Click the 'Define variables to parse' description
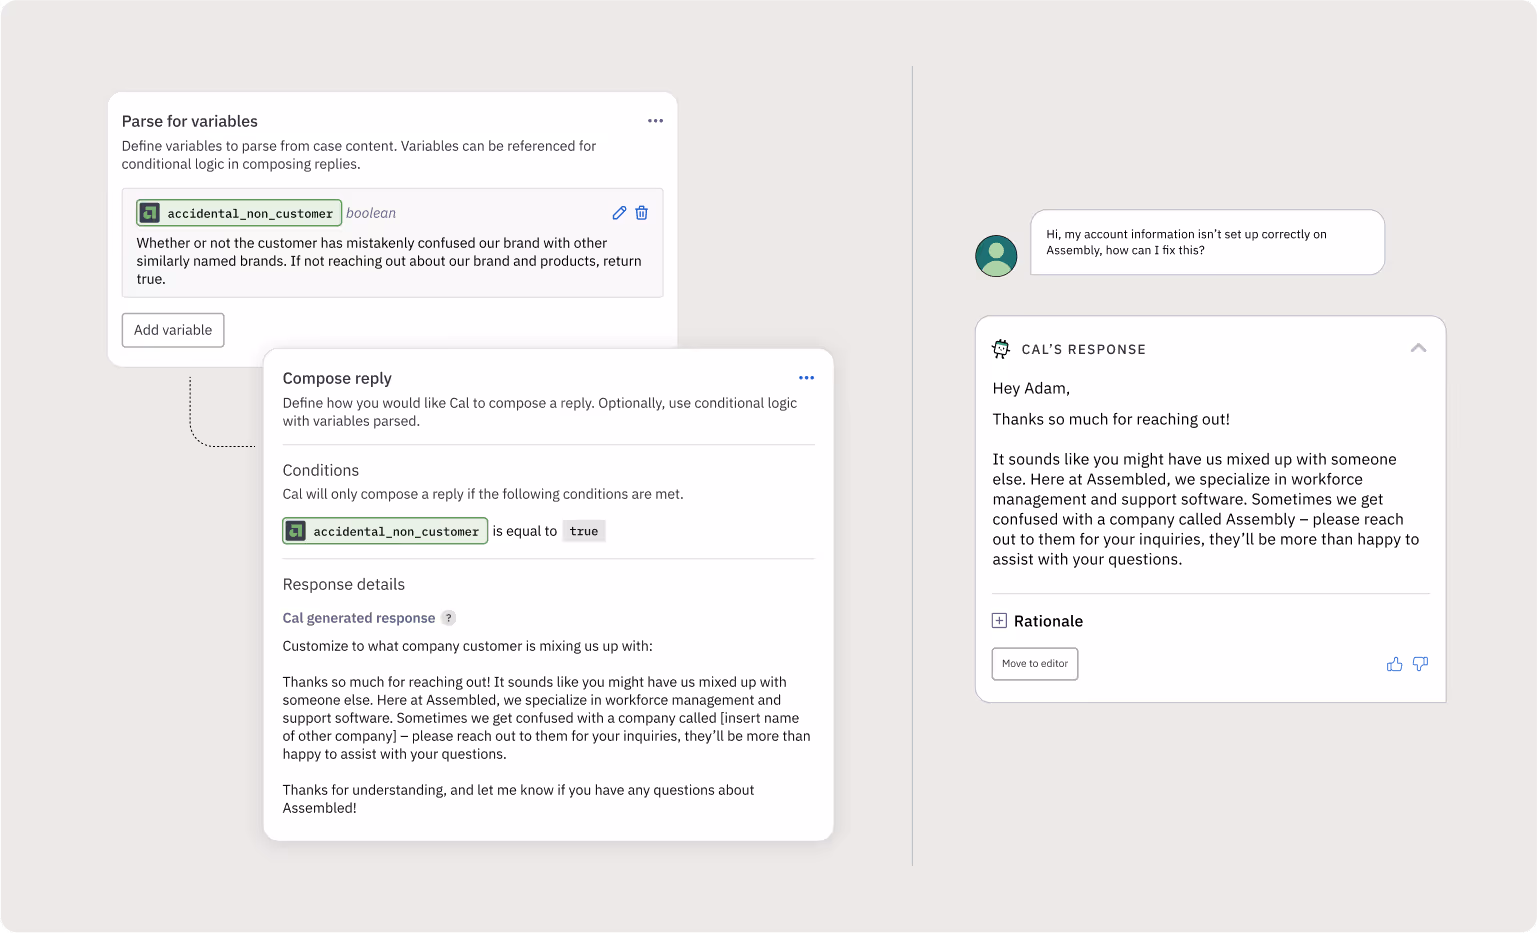 [x=359, y=155]
